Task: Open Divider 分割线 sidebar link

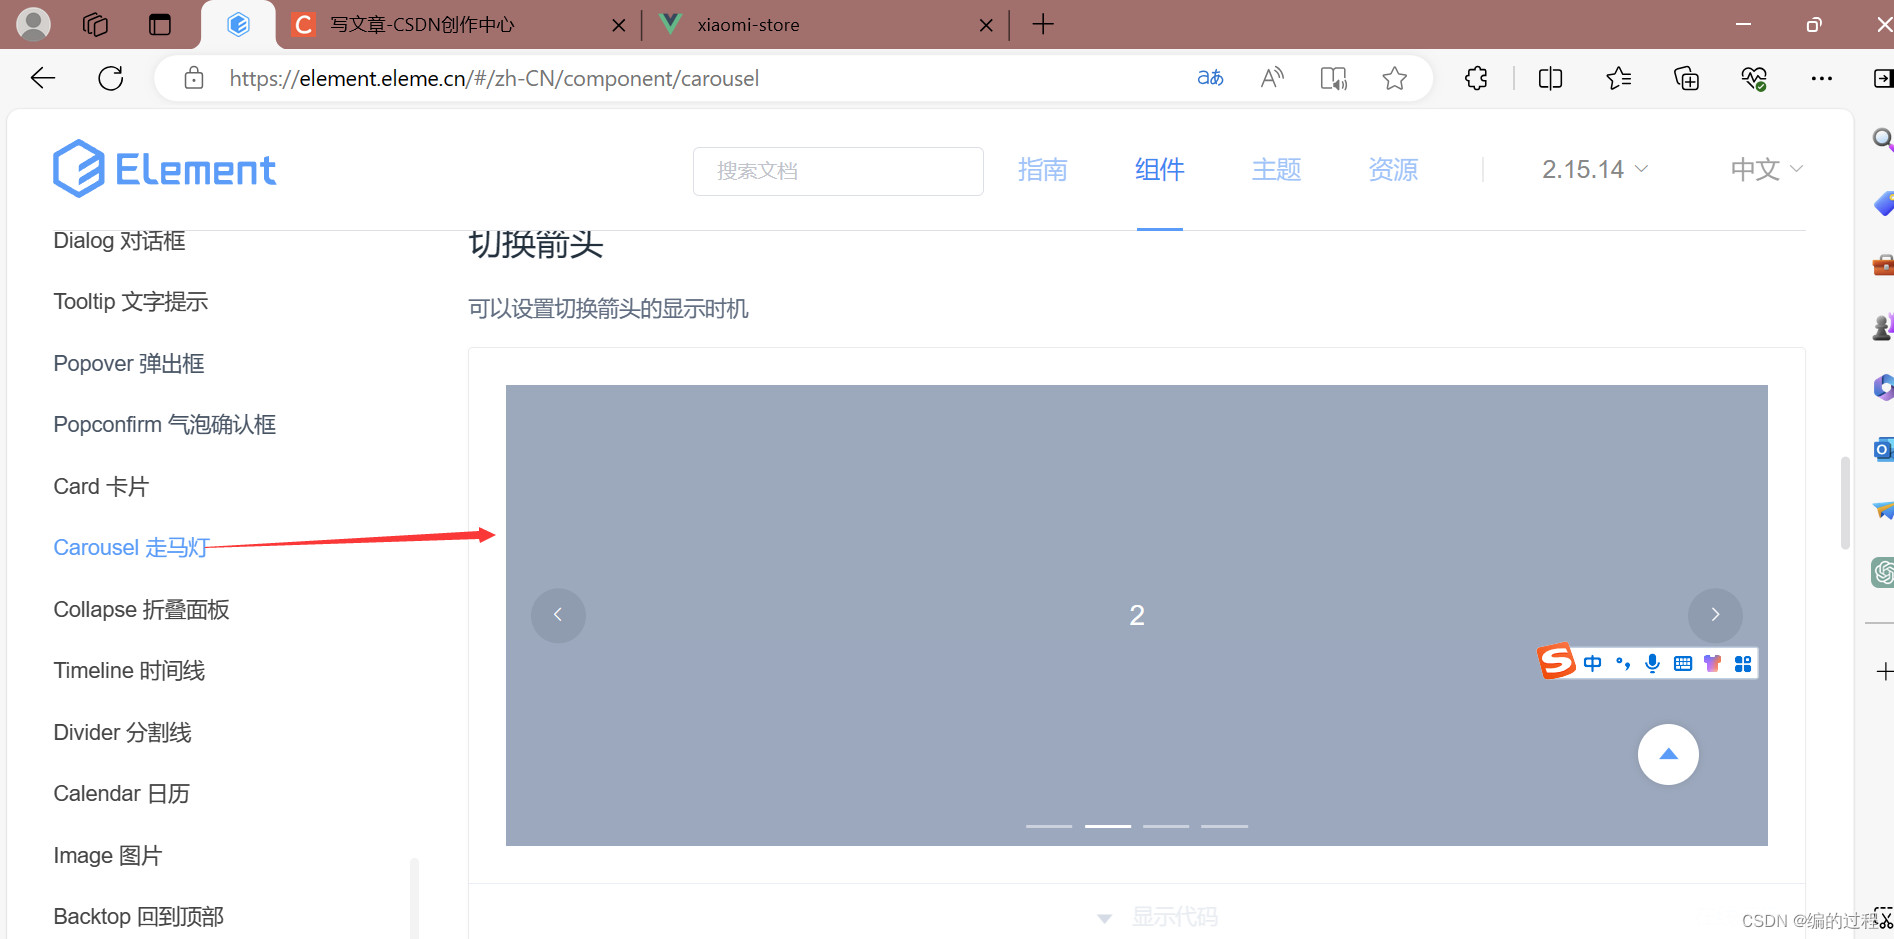Action: [122, 732]
